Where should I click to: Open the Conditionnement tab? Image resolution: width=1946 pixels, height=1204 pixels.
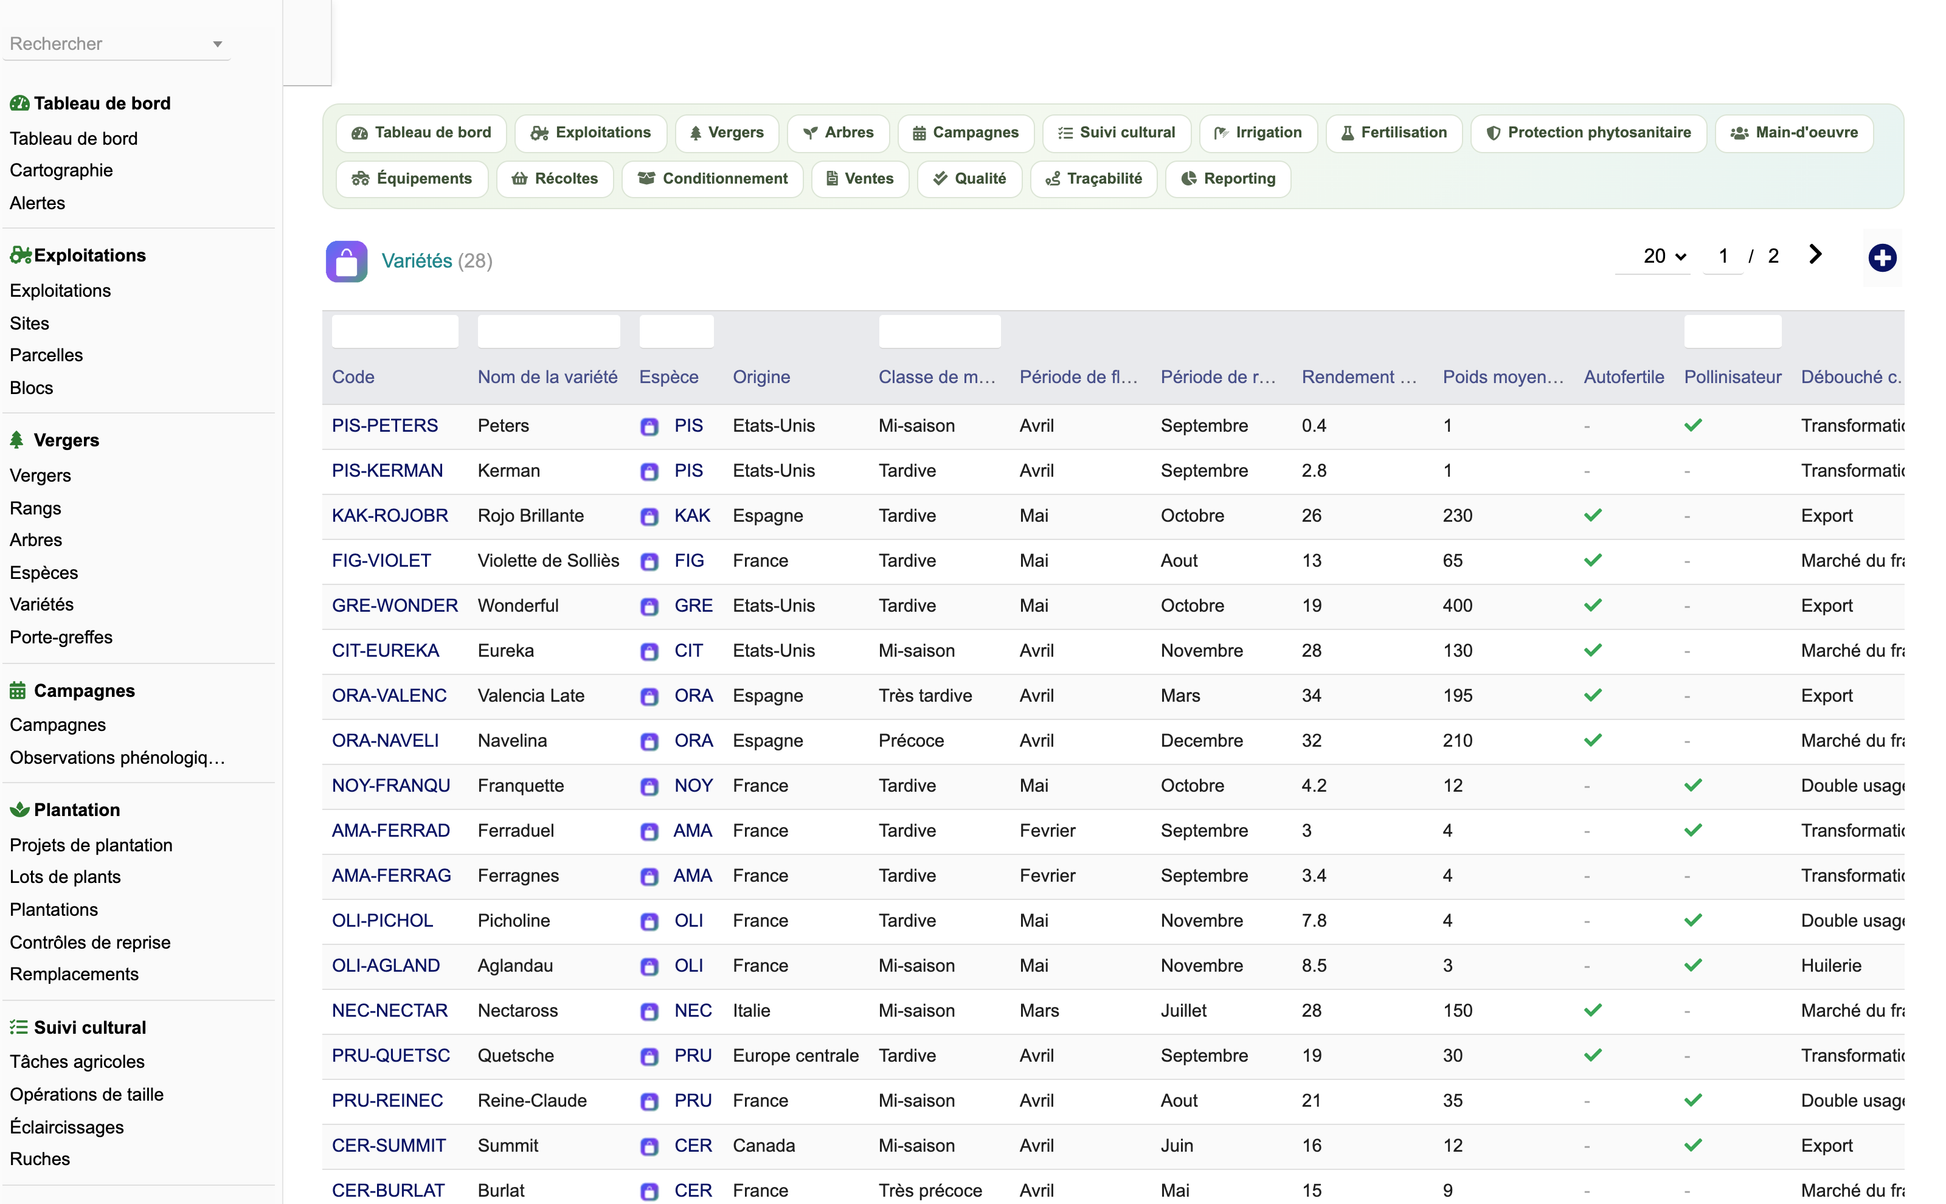(713, 179)
